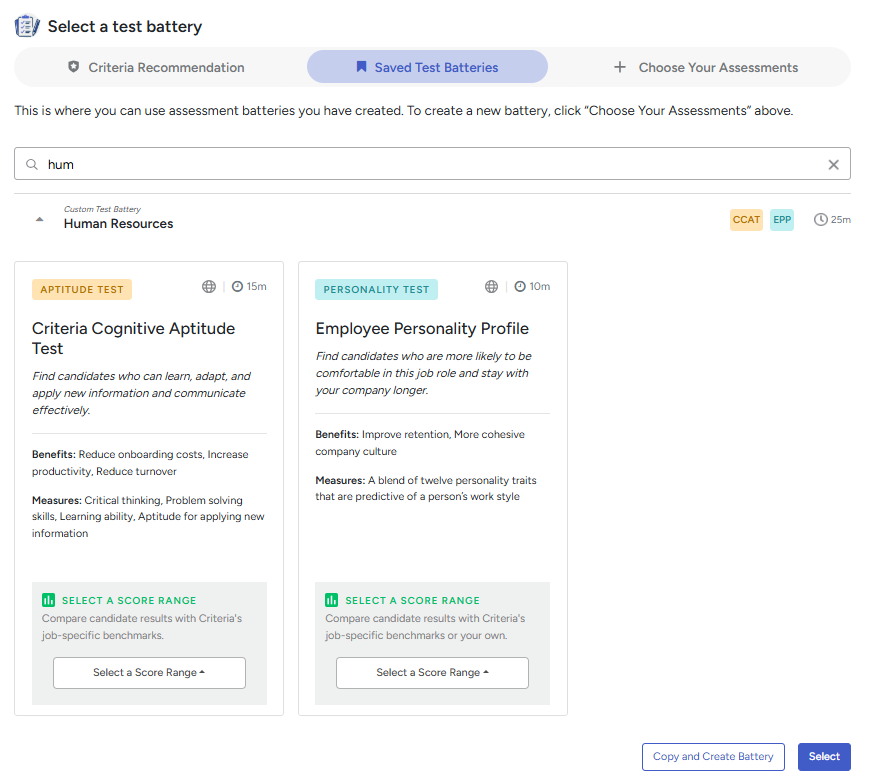Image resolution: width=869 pixels, height=776 pixels.
Task: Open the Choose Your Assessments tab
Action: pos(706,67)
